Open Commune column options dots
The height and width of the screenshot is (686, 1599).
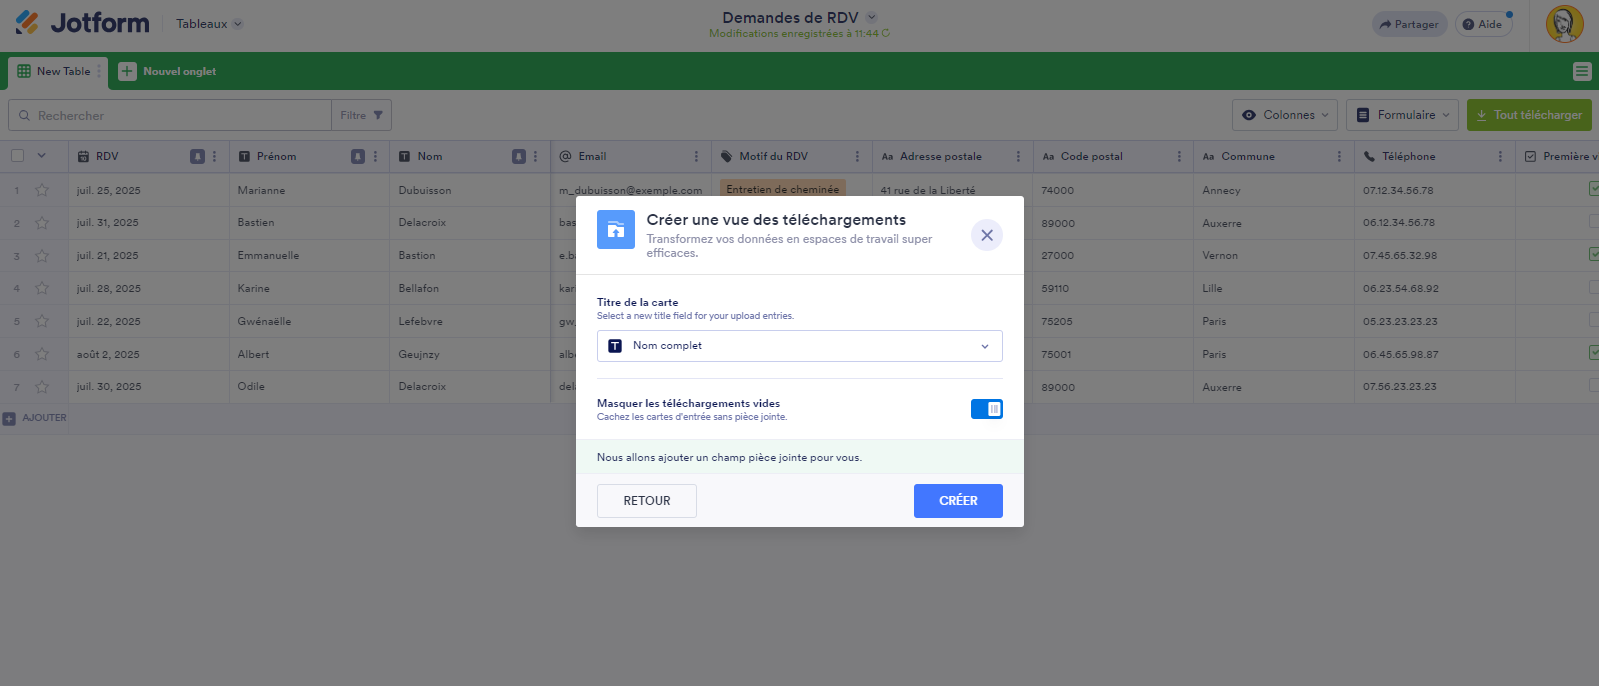click(1339, 156)
